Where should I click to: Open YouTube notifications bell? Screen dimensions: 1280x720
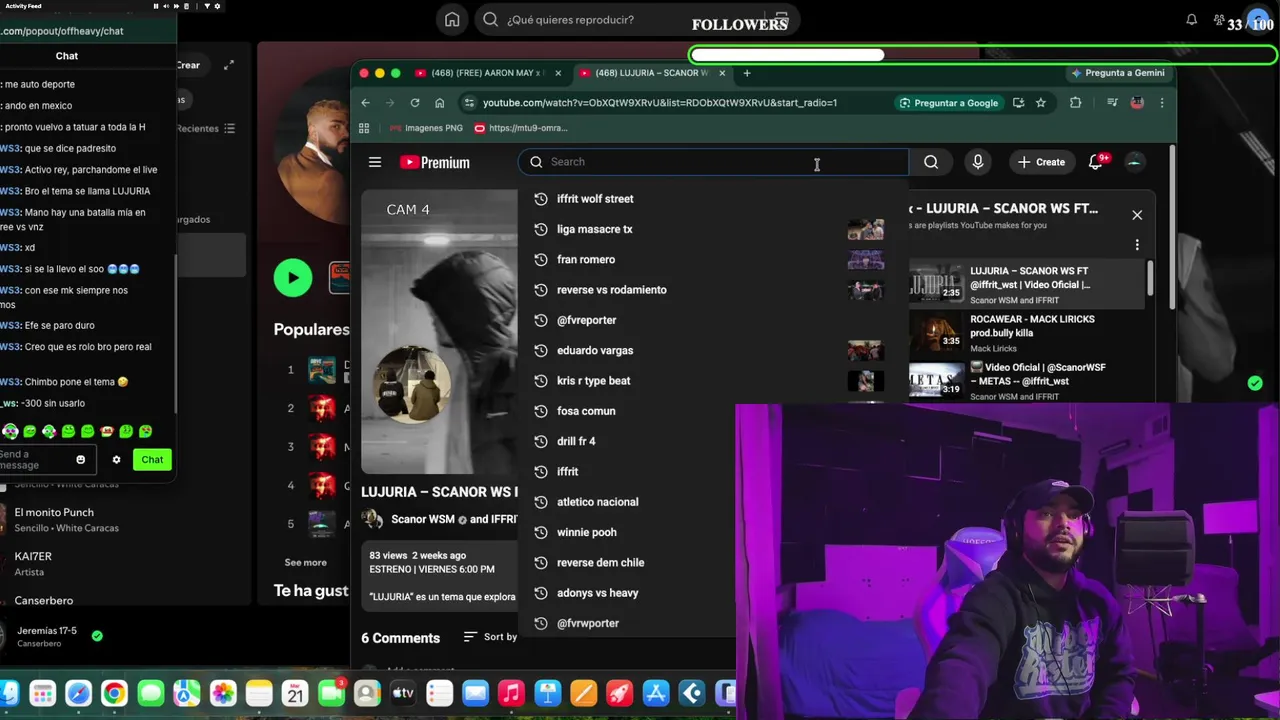(1096, 162)
